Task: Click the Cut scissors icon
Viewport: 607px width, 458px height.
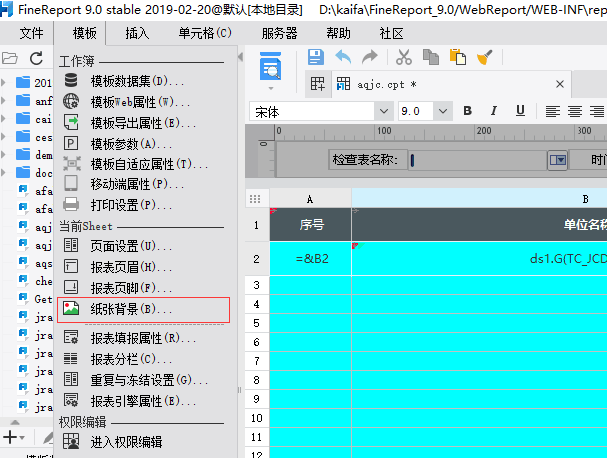Action: coord(404,57)
